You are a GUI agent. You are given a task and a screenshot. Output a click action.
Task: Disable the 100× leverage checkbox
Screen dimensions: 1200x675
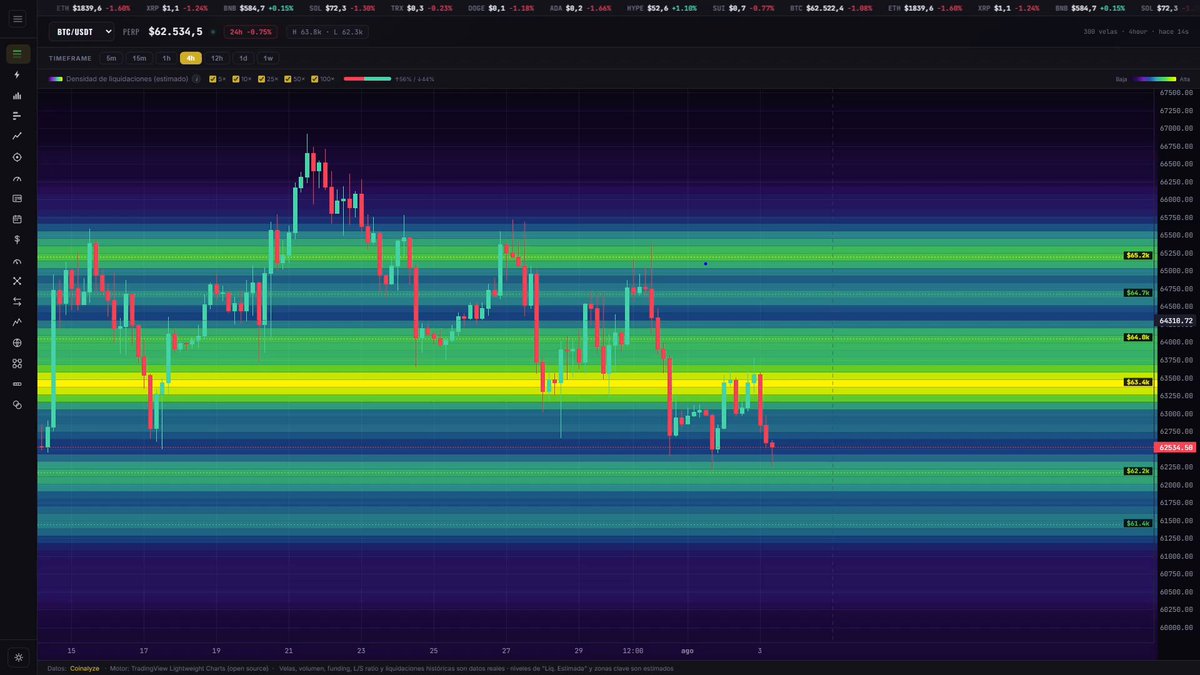coord(315,78)
